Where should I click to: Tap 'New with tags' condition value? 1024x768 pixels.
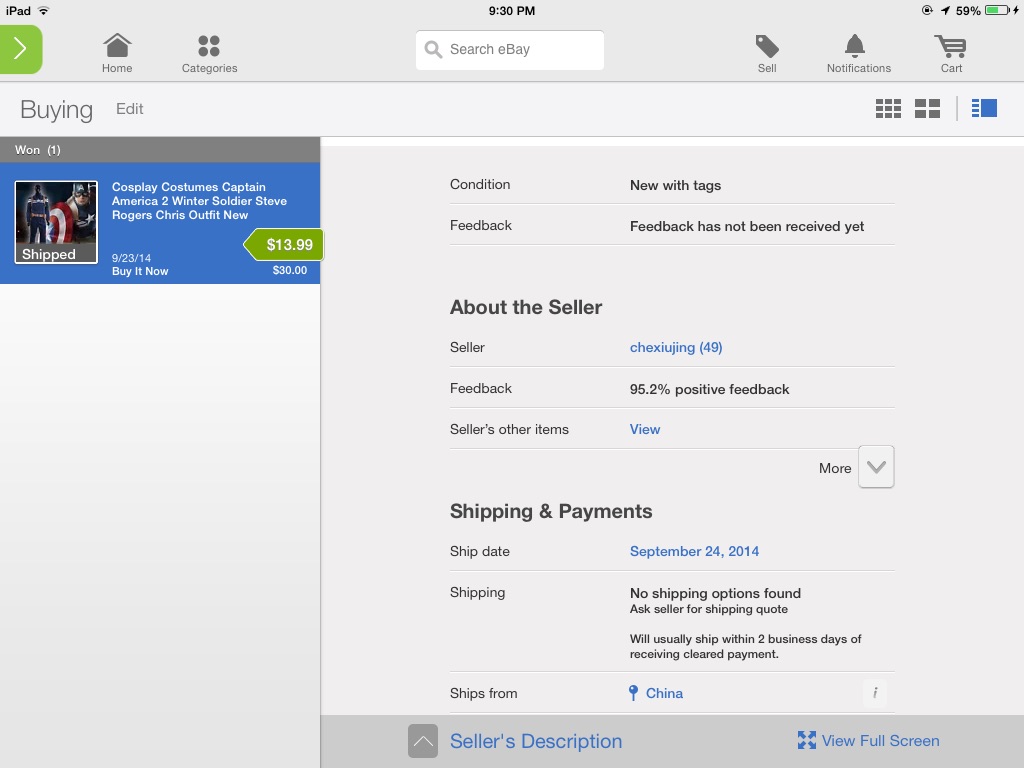675,185
